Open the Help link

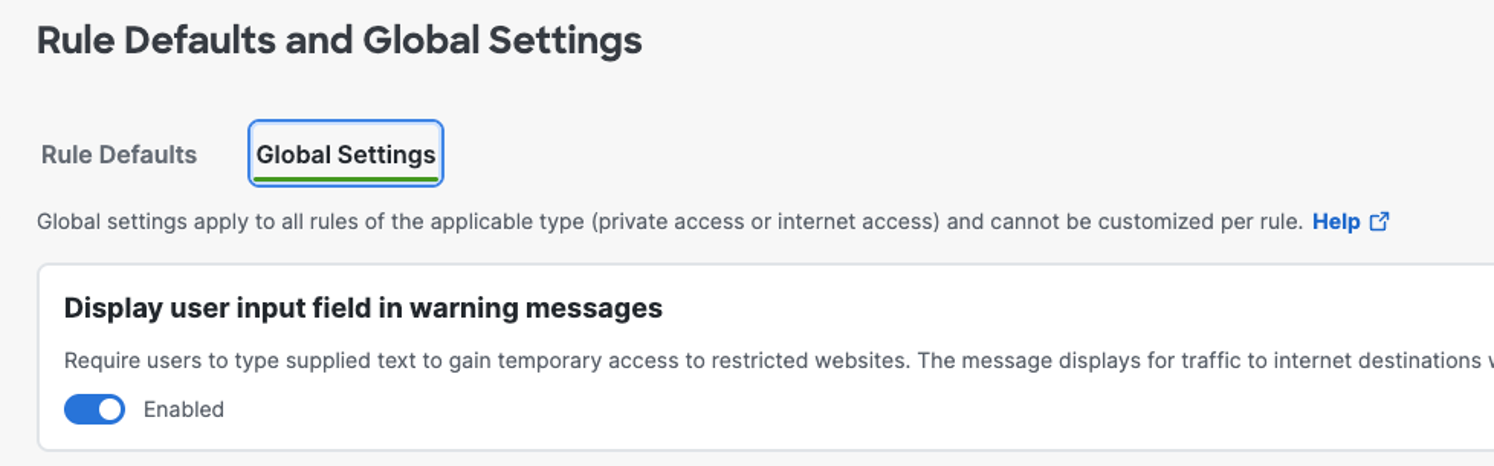coord(1336,221)
